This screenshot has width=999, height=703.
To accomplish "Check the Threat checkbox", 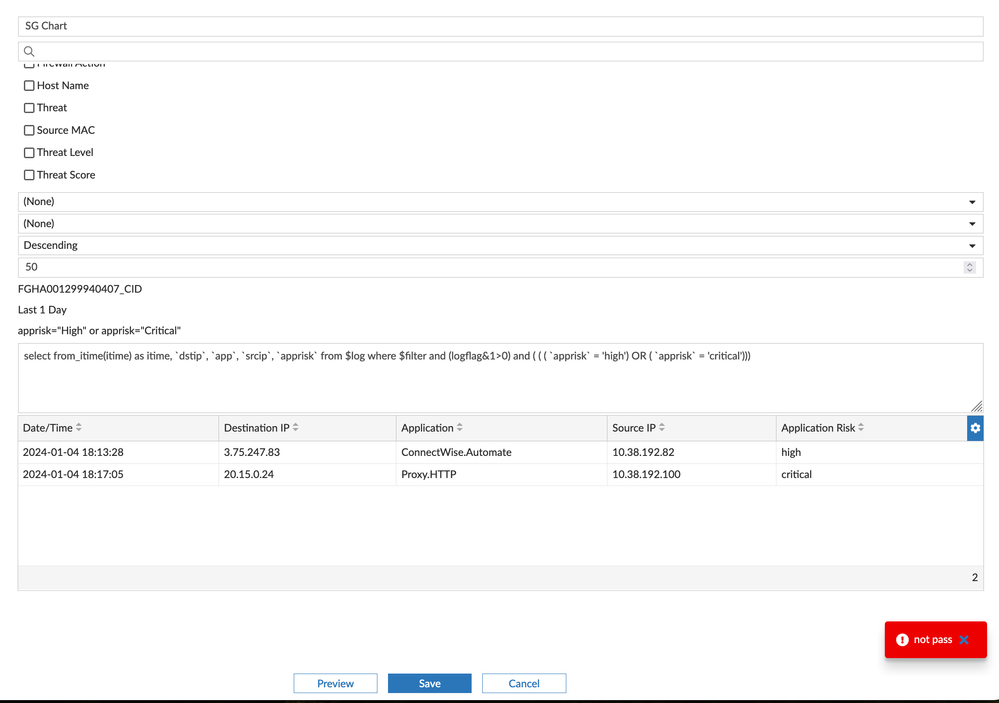I will pyautogui.click(x=29, y=108).
